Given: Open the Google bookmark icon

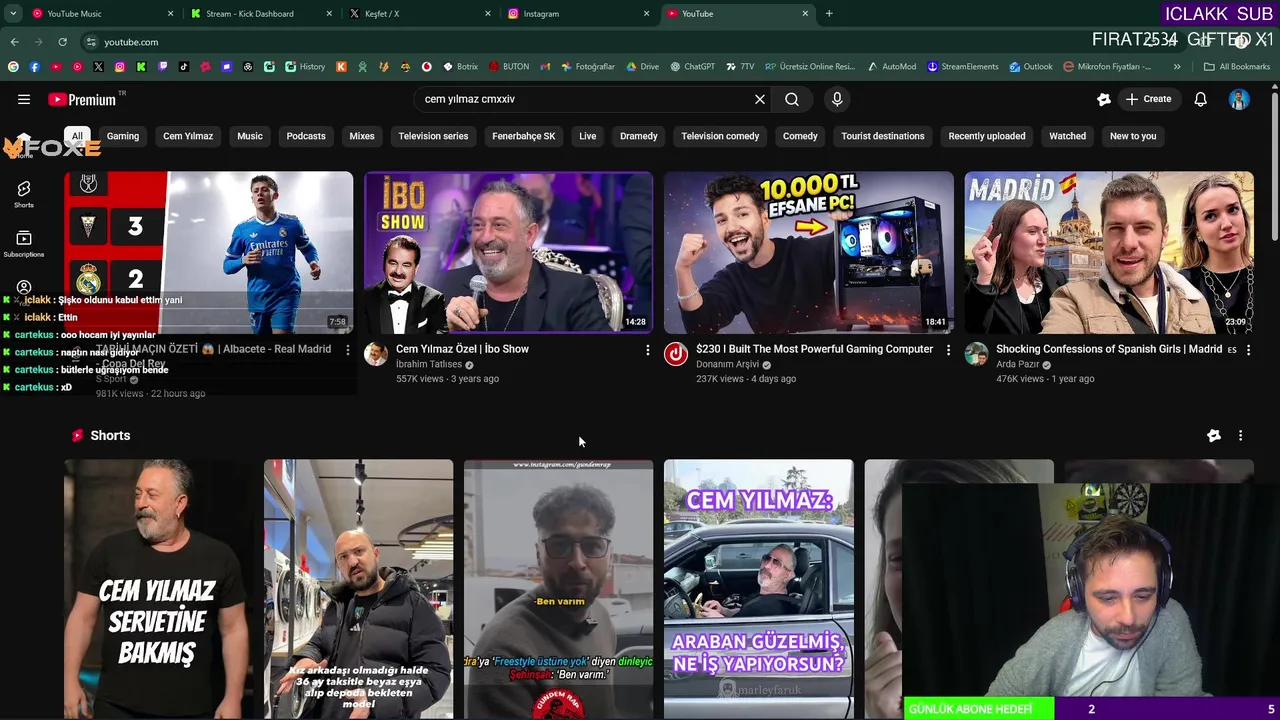Looking at the screenshot, I should pos(13,67).
